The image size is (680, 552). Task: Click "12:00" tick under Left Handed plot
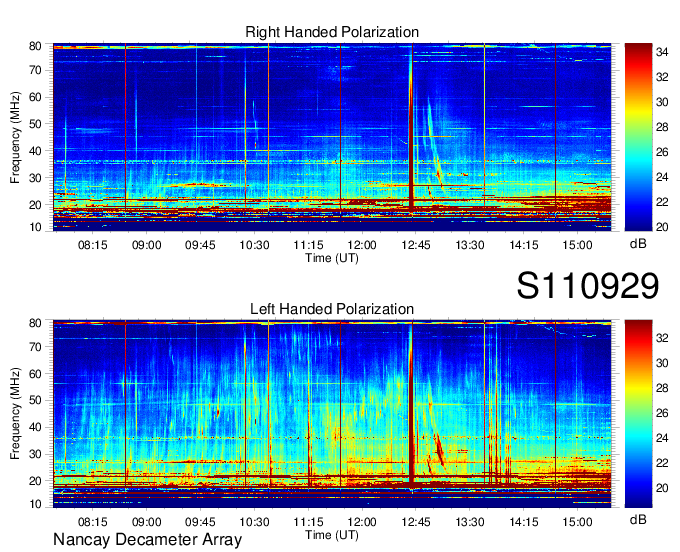(x=362, y=522)
